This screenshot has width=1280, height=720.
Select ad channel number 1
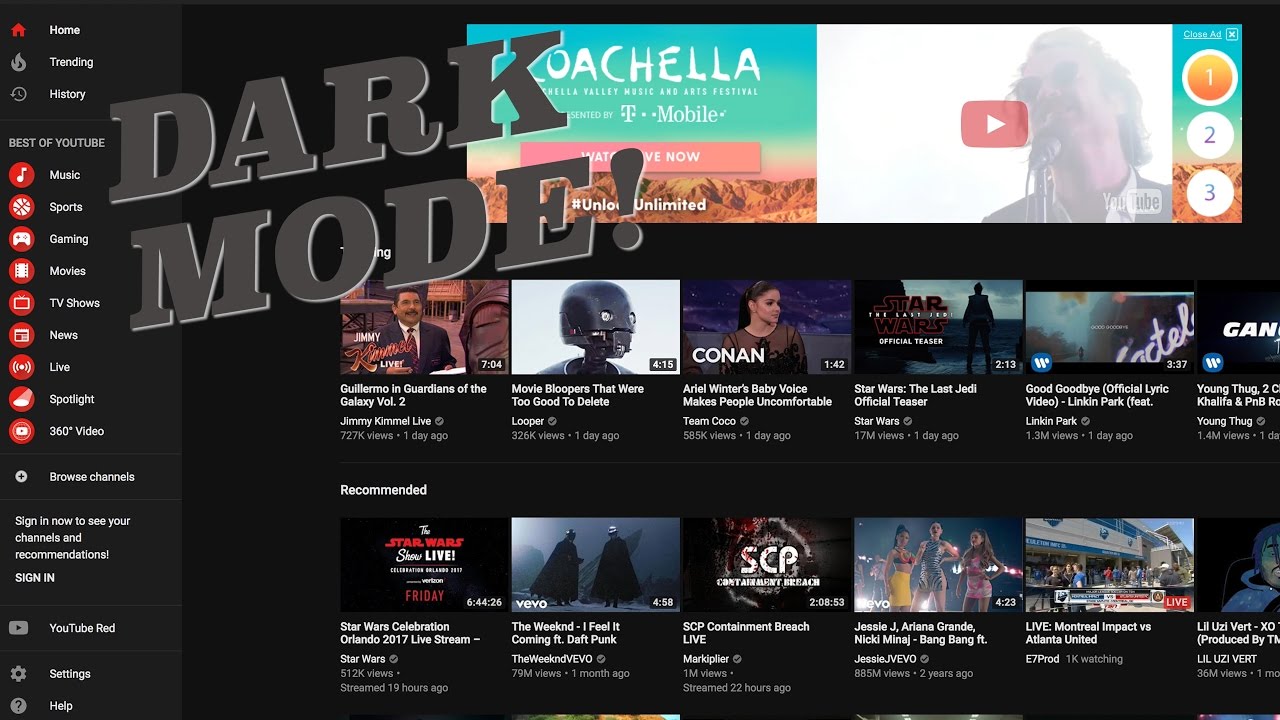[x=1209, y=77]
